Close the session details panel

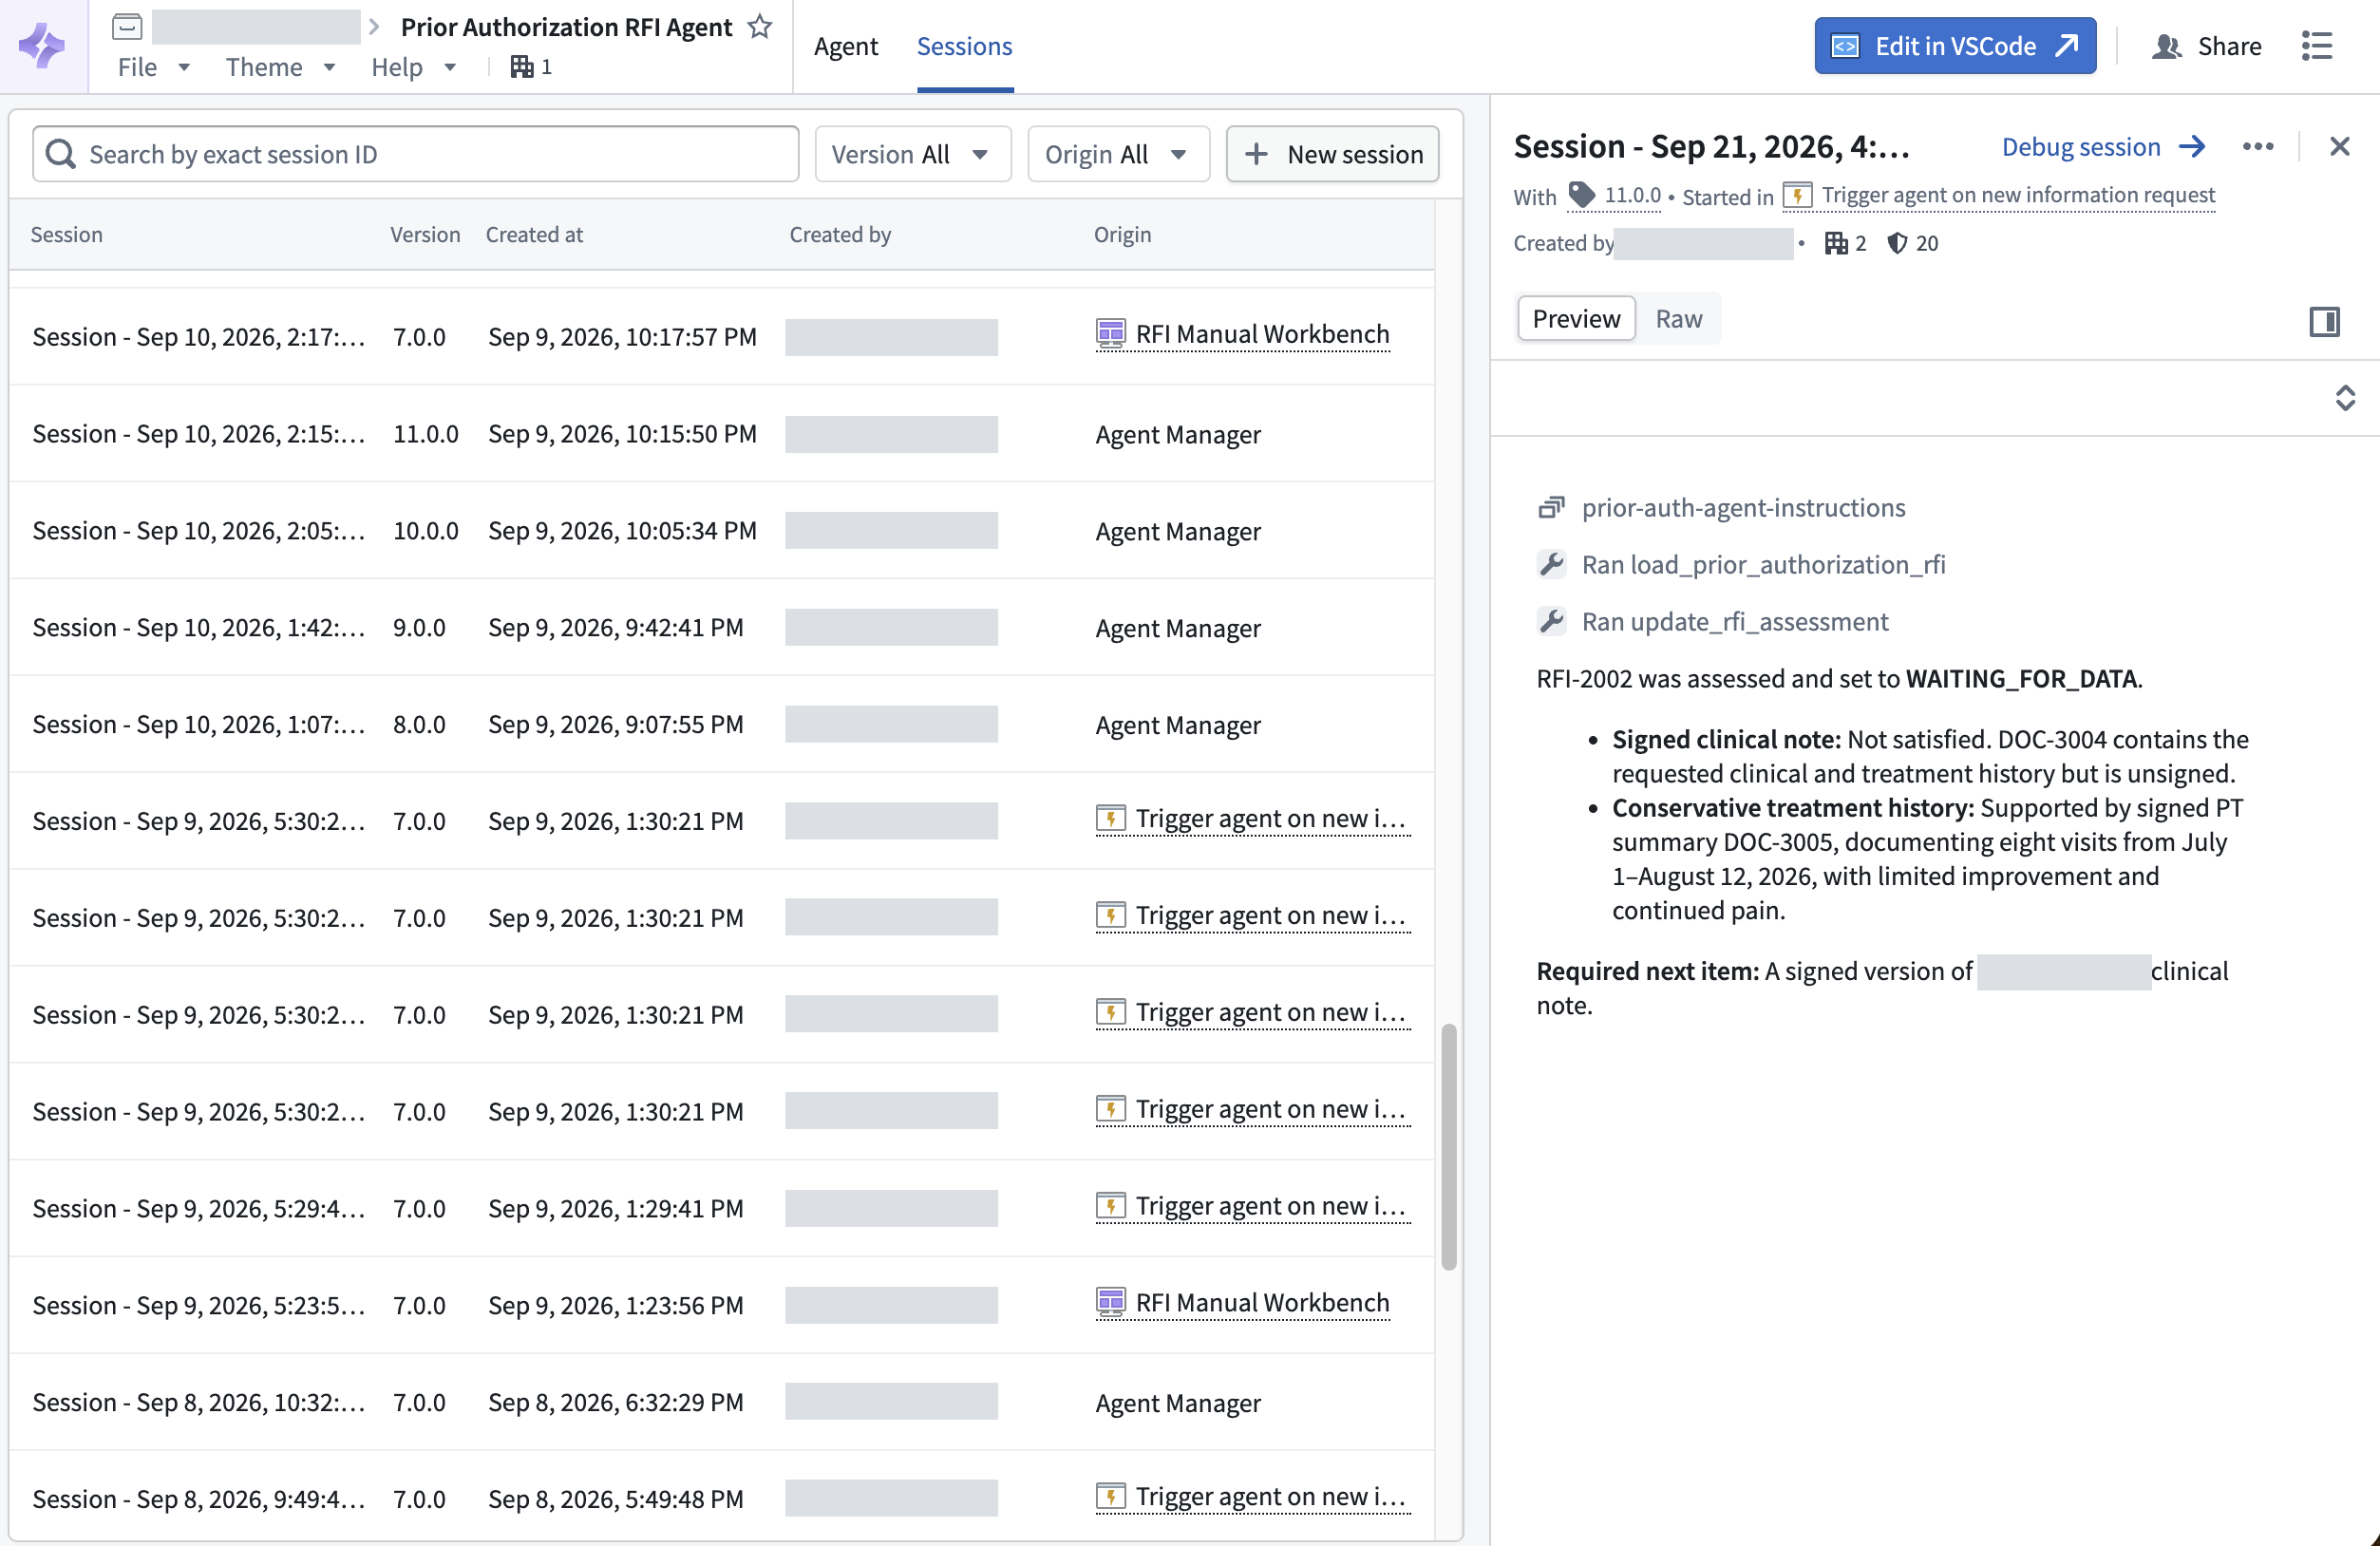coord(2340,147)
